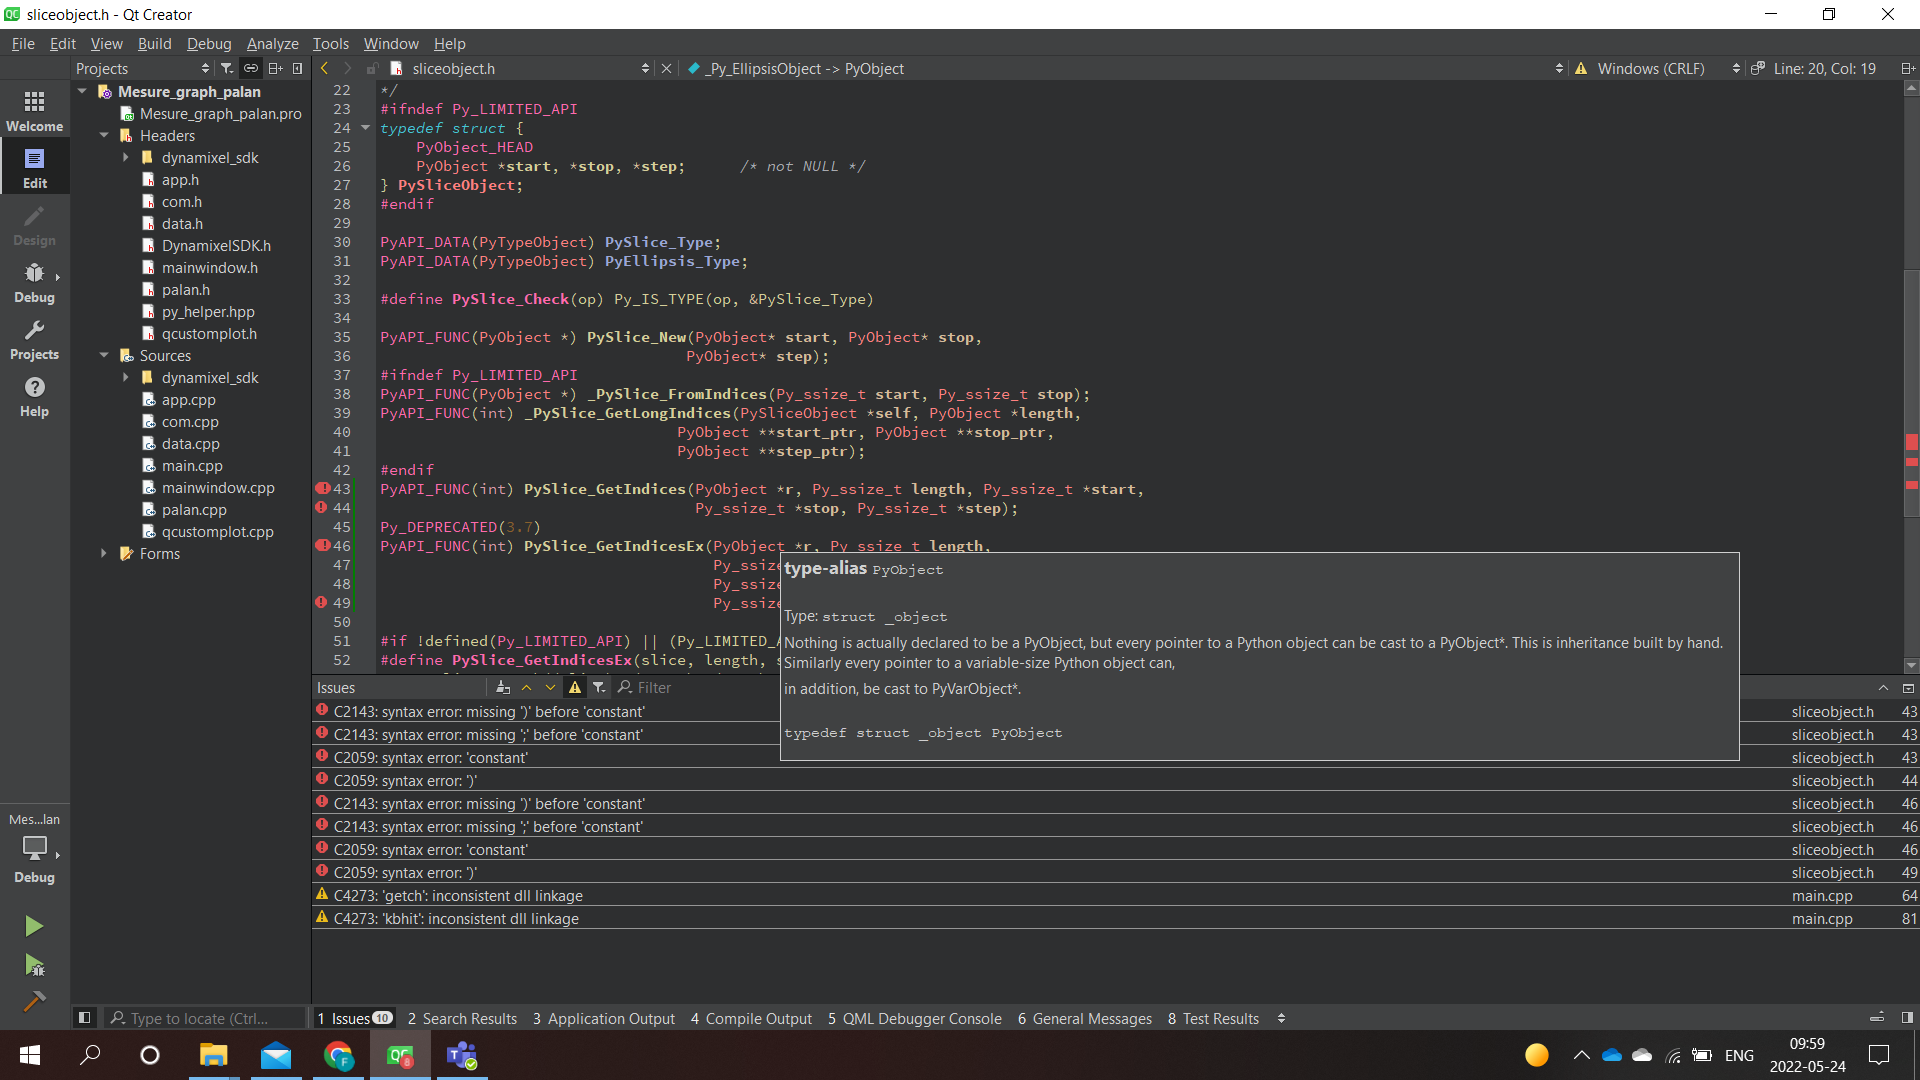This screenshot has width=1920, height=1080.
Task: Open Help mode
Action: click(34, 396)
